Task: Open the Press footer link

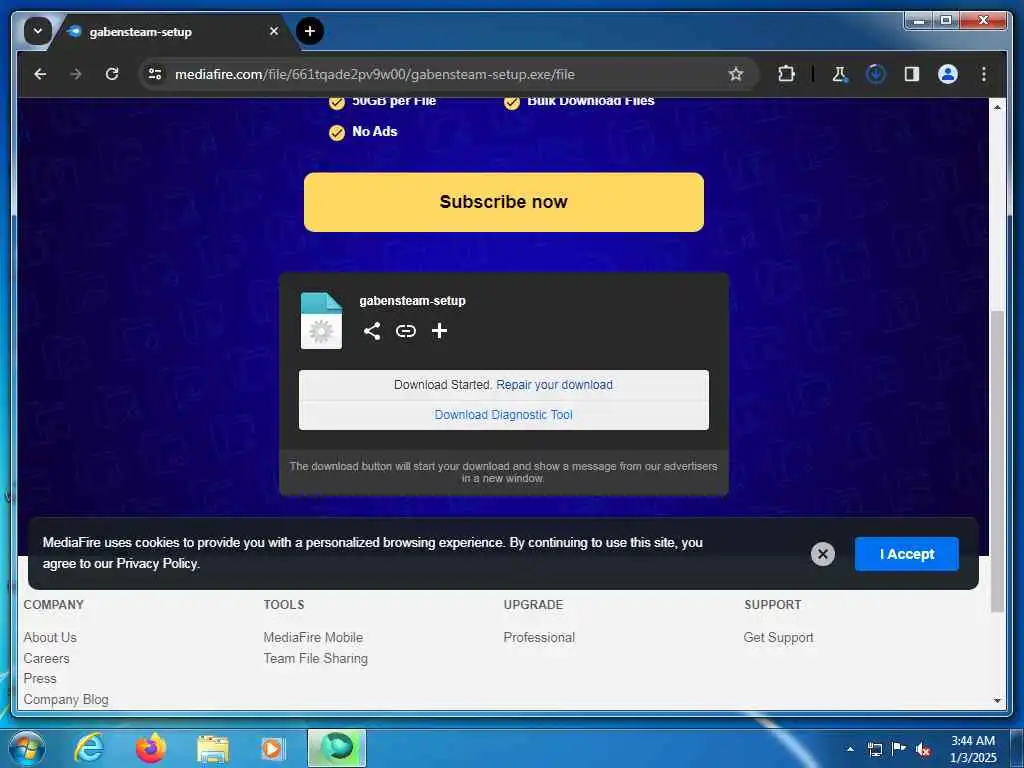Action: click(x=40, y=679)
